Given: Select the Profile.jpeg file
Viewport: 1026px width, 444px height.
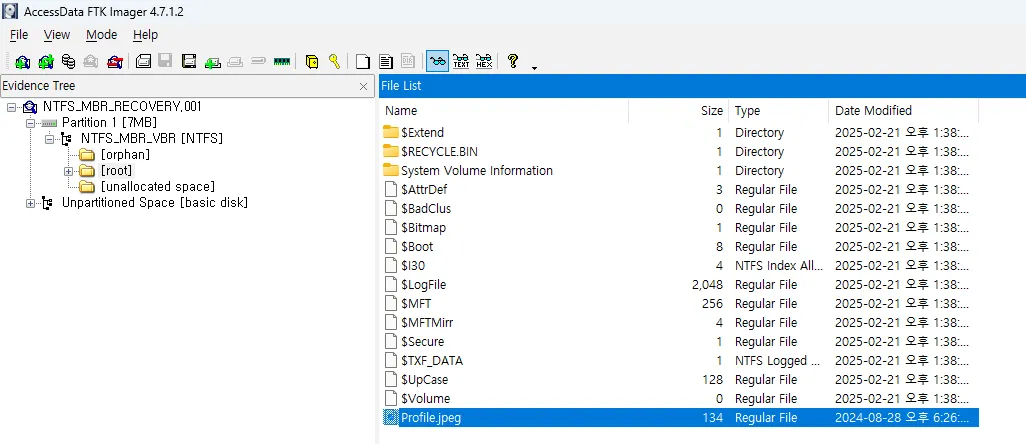Looking at the screenshot, I should pyautogui.click(x=679, y=417).
